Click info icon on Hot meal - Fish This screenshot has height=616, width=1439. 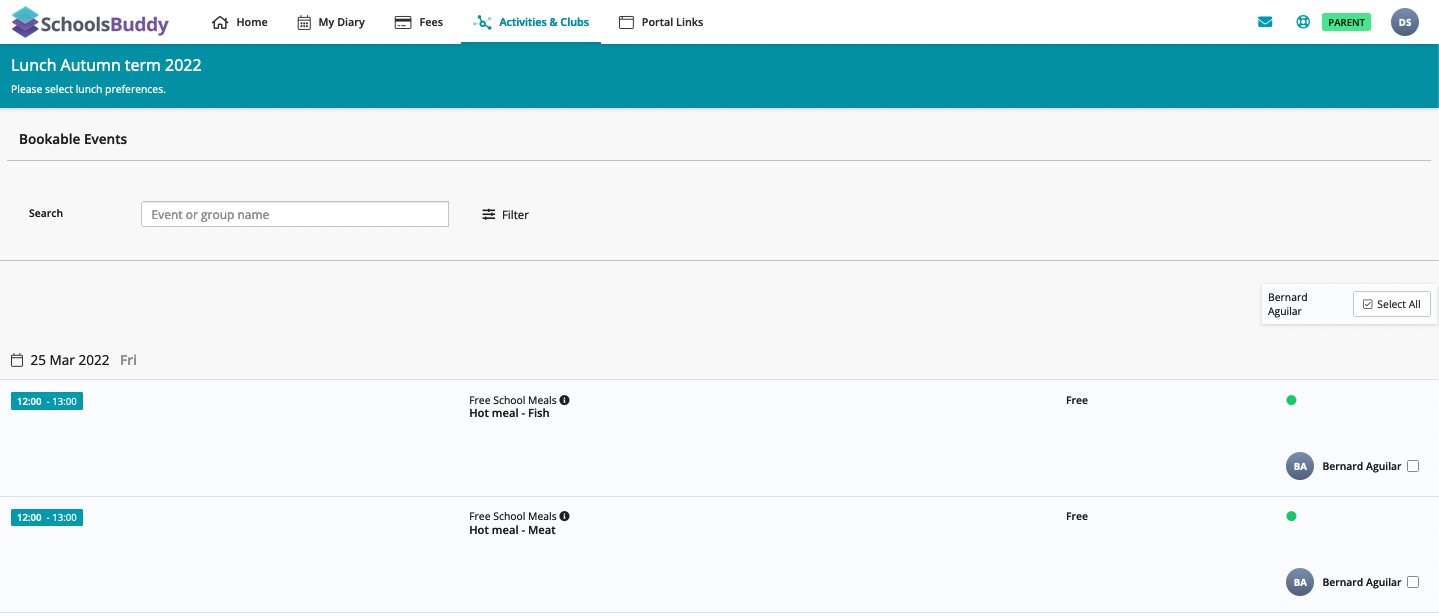coord(564,400)
